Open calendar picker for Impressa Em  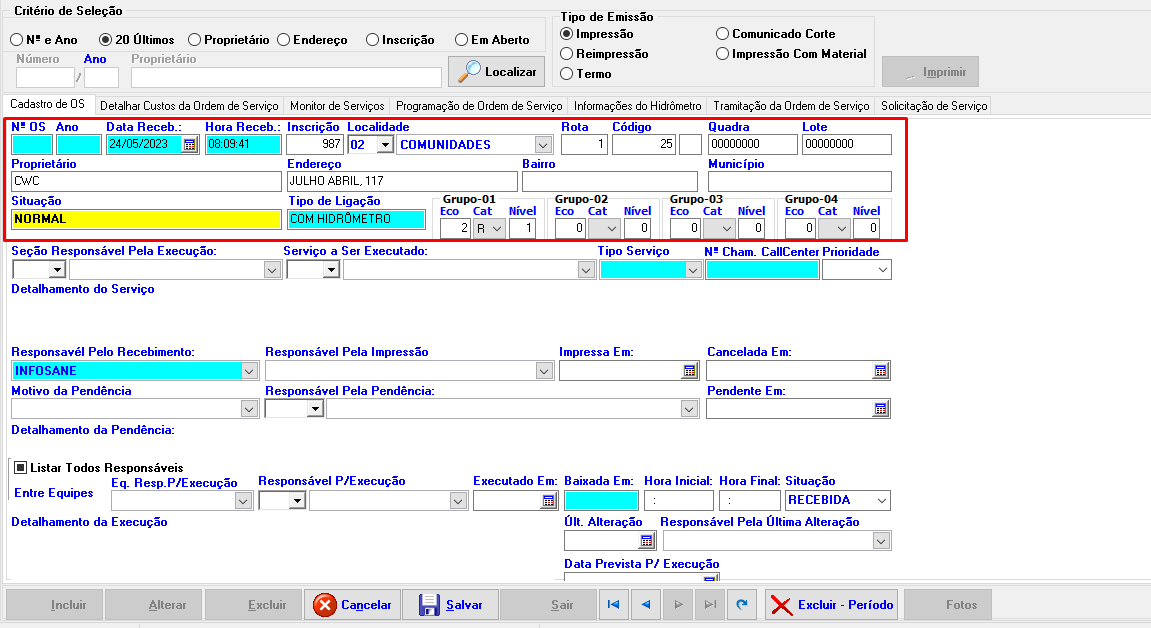[689, 371]
